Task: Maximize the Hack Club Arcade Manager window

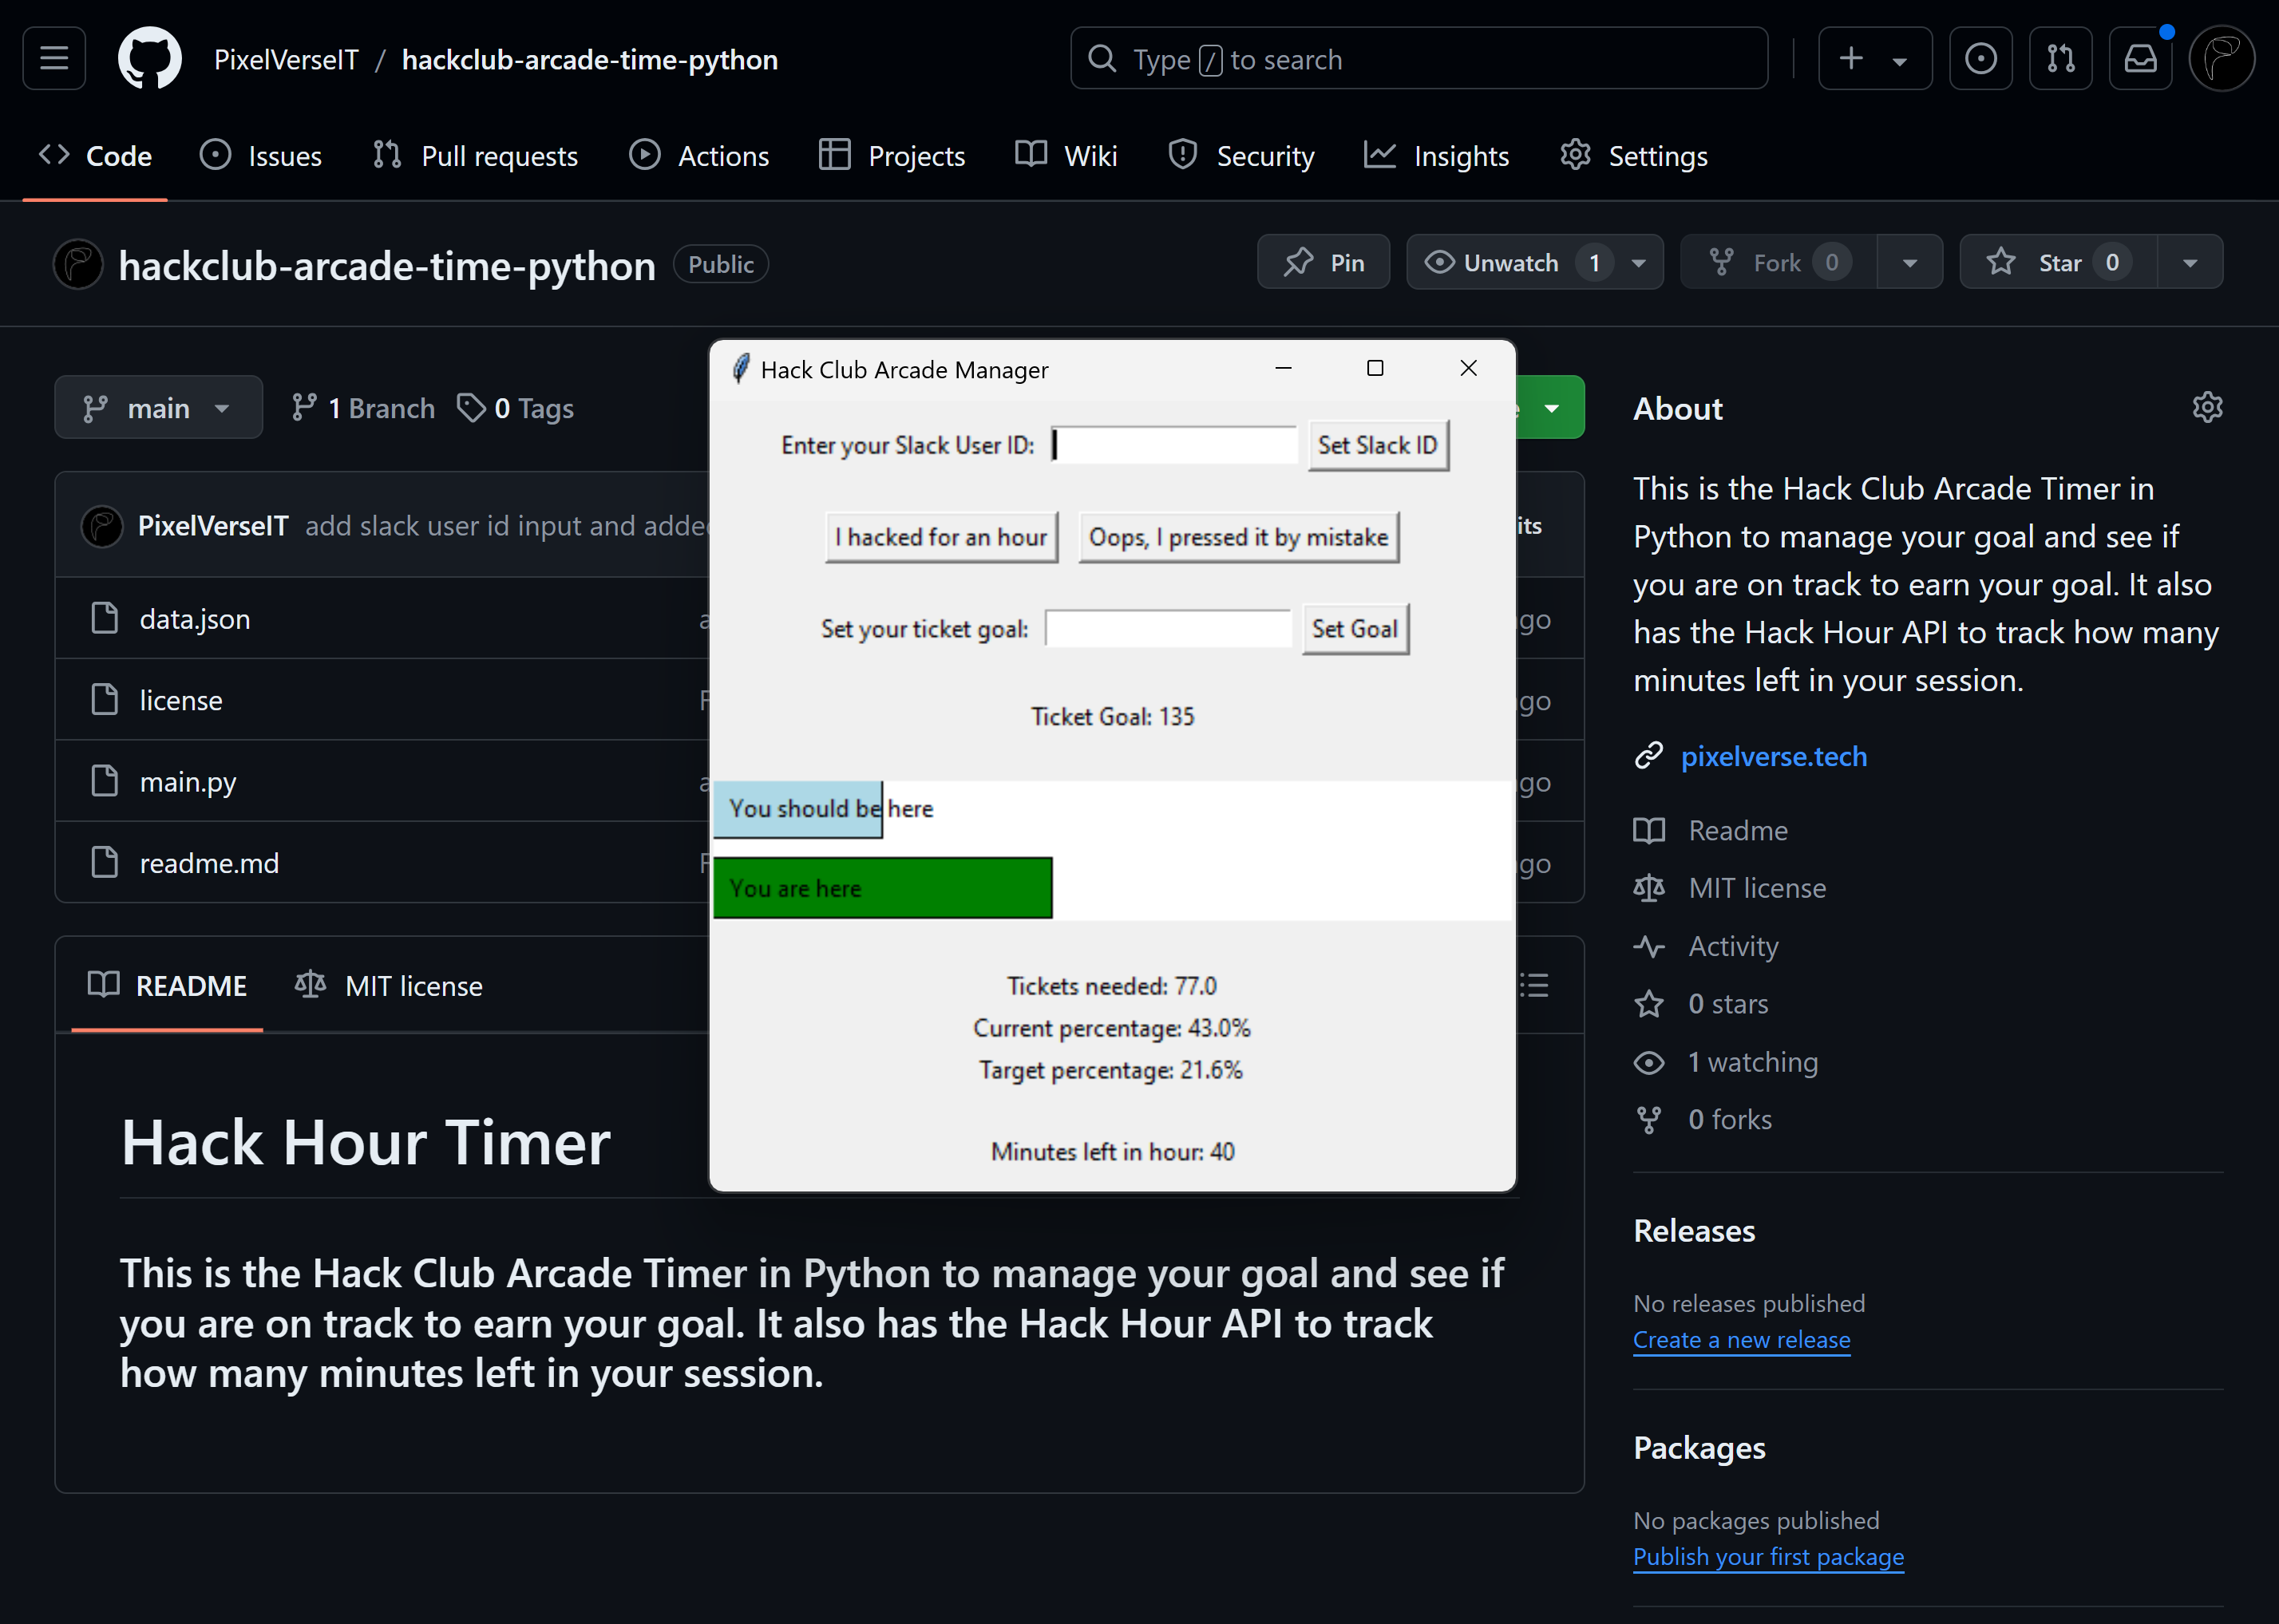Action: pyautogui.click(x=1375, y=369)
